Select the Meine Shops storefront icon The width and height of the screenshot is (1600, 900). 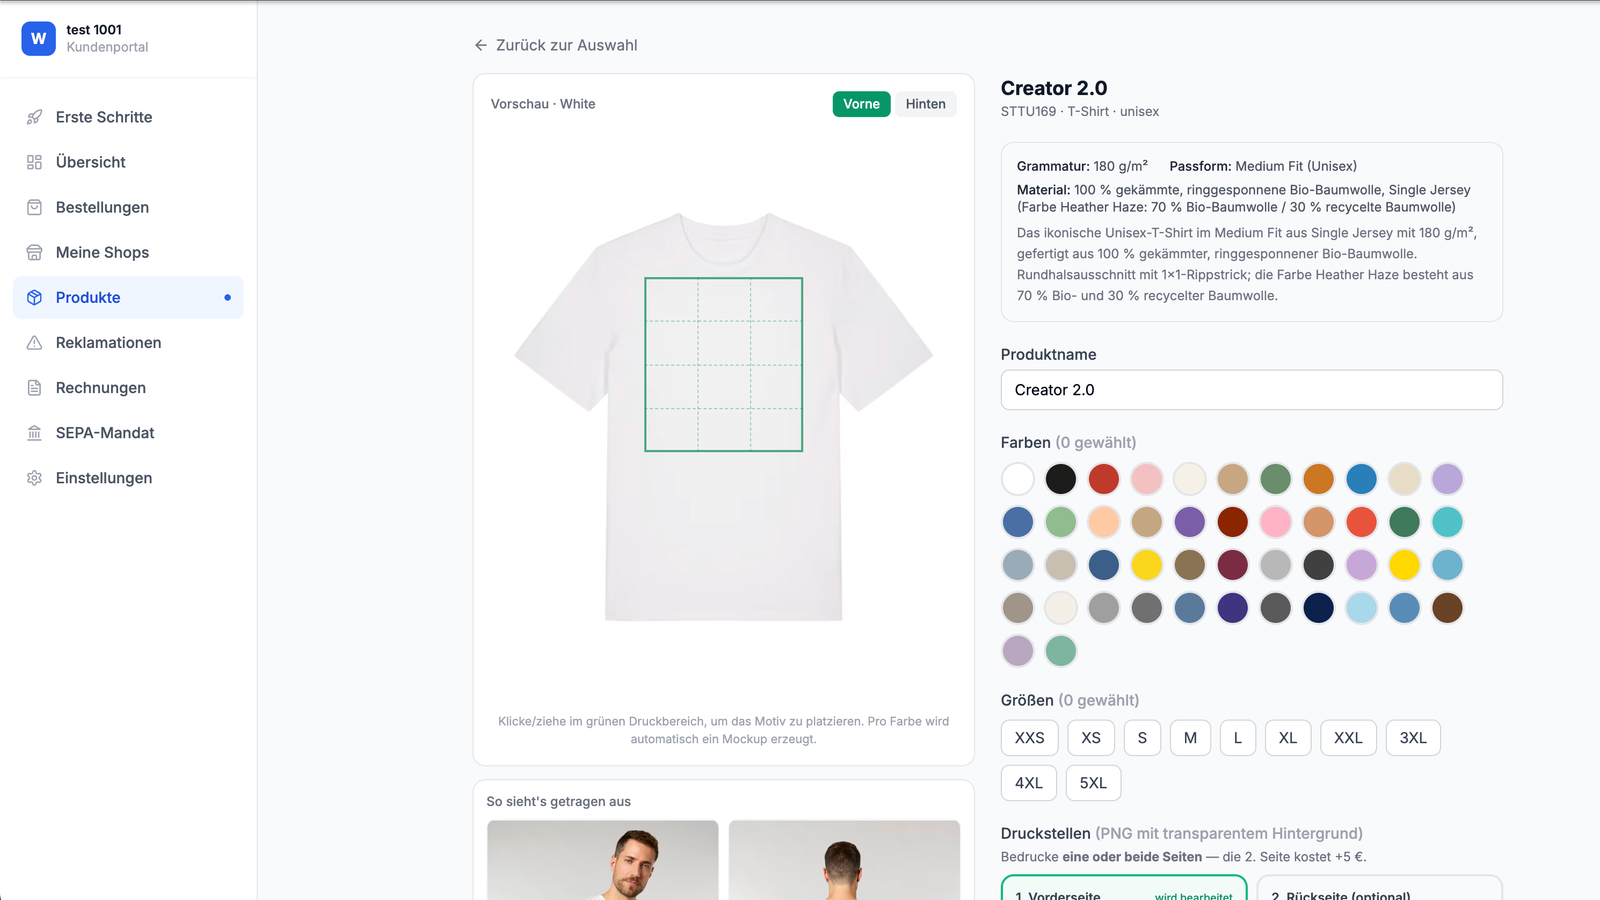(34, 252)
